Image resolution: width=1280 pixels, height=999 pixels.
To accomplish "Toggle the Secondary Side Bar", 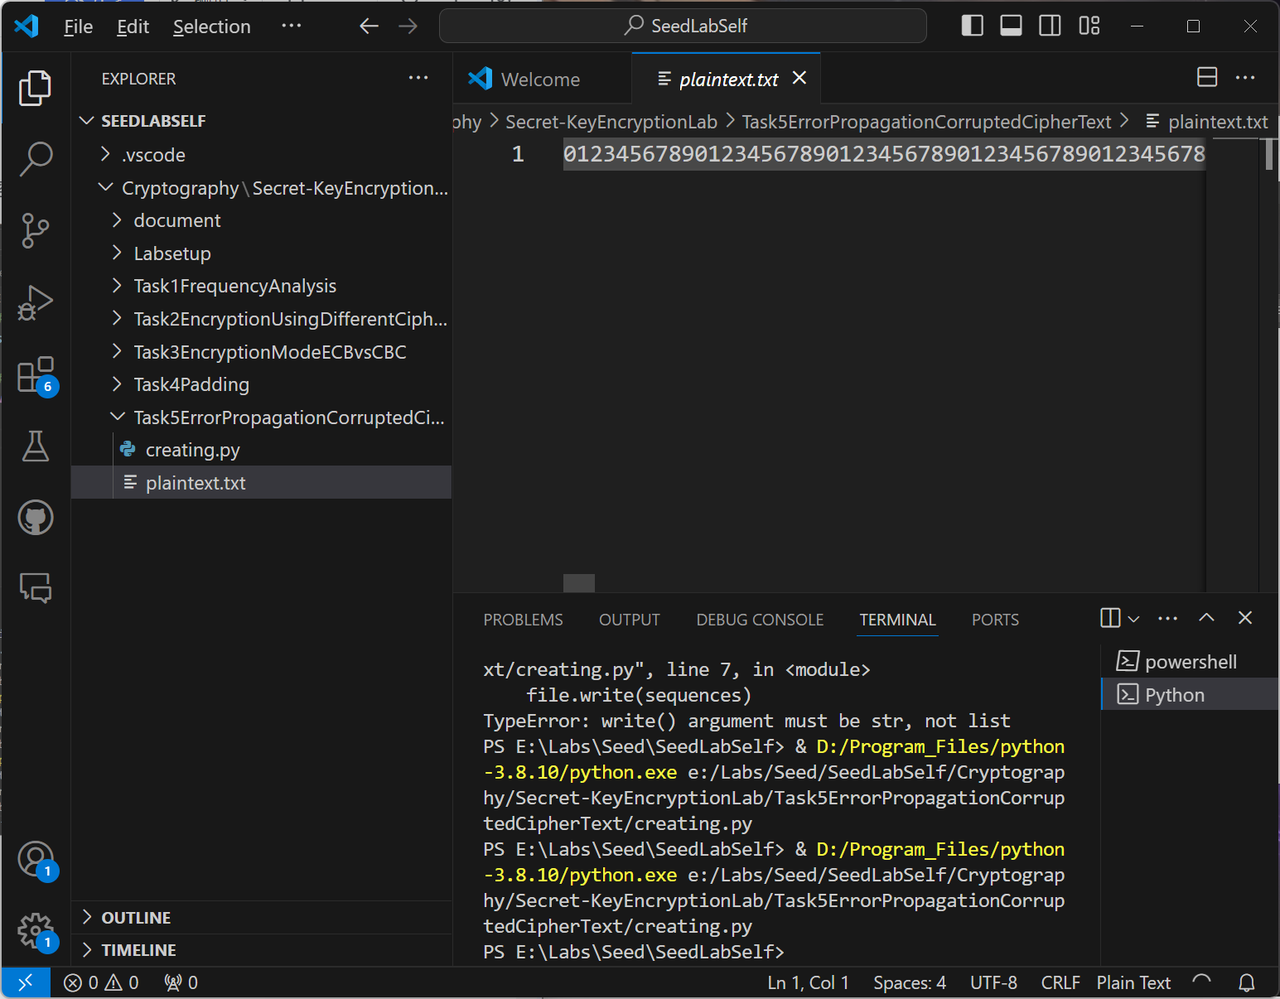I will click(1050, 26).
